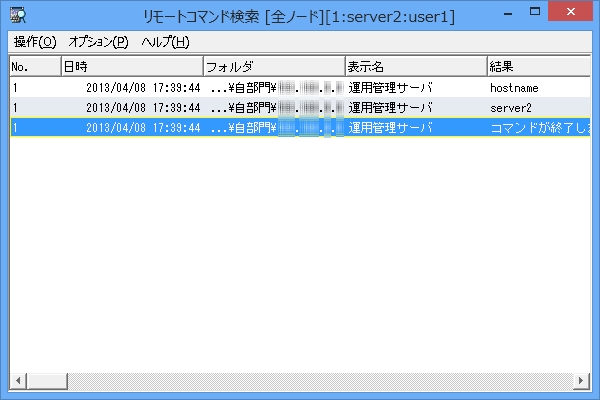Image resolution: width=600 pixels, height=400 pixels.
Task: Click the date cell in the highlighted row
Action: 143,128
